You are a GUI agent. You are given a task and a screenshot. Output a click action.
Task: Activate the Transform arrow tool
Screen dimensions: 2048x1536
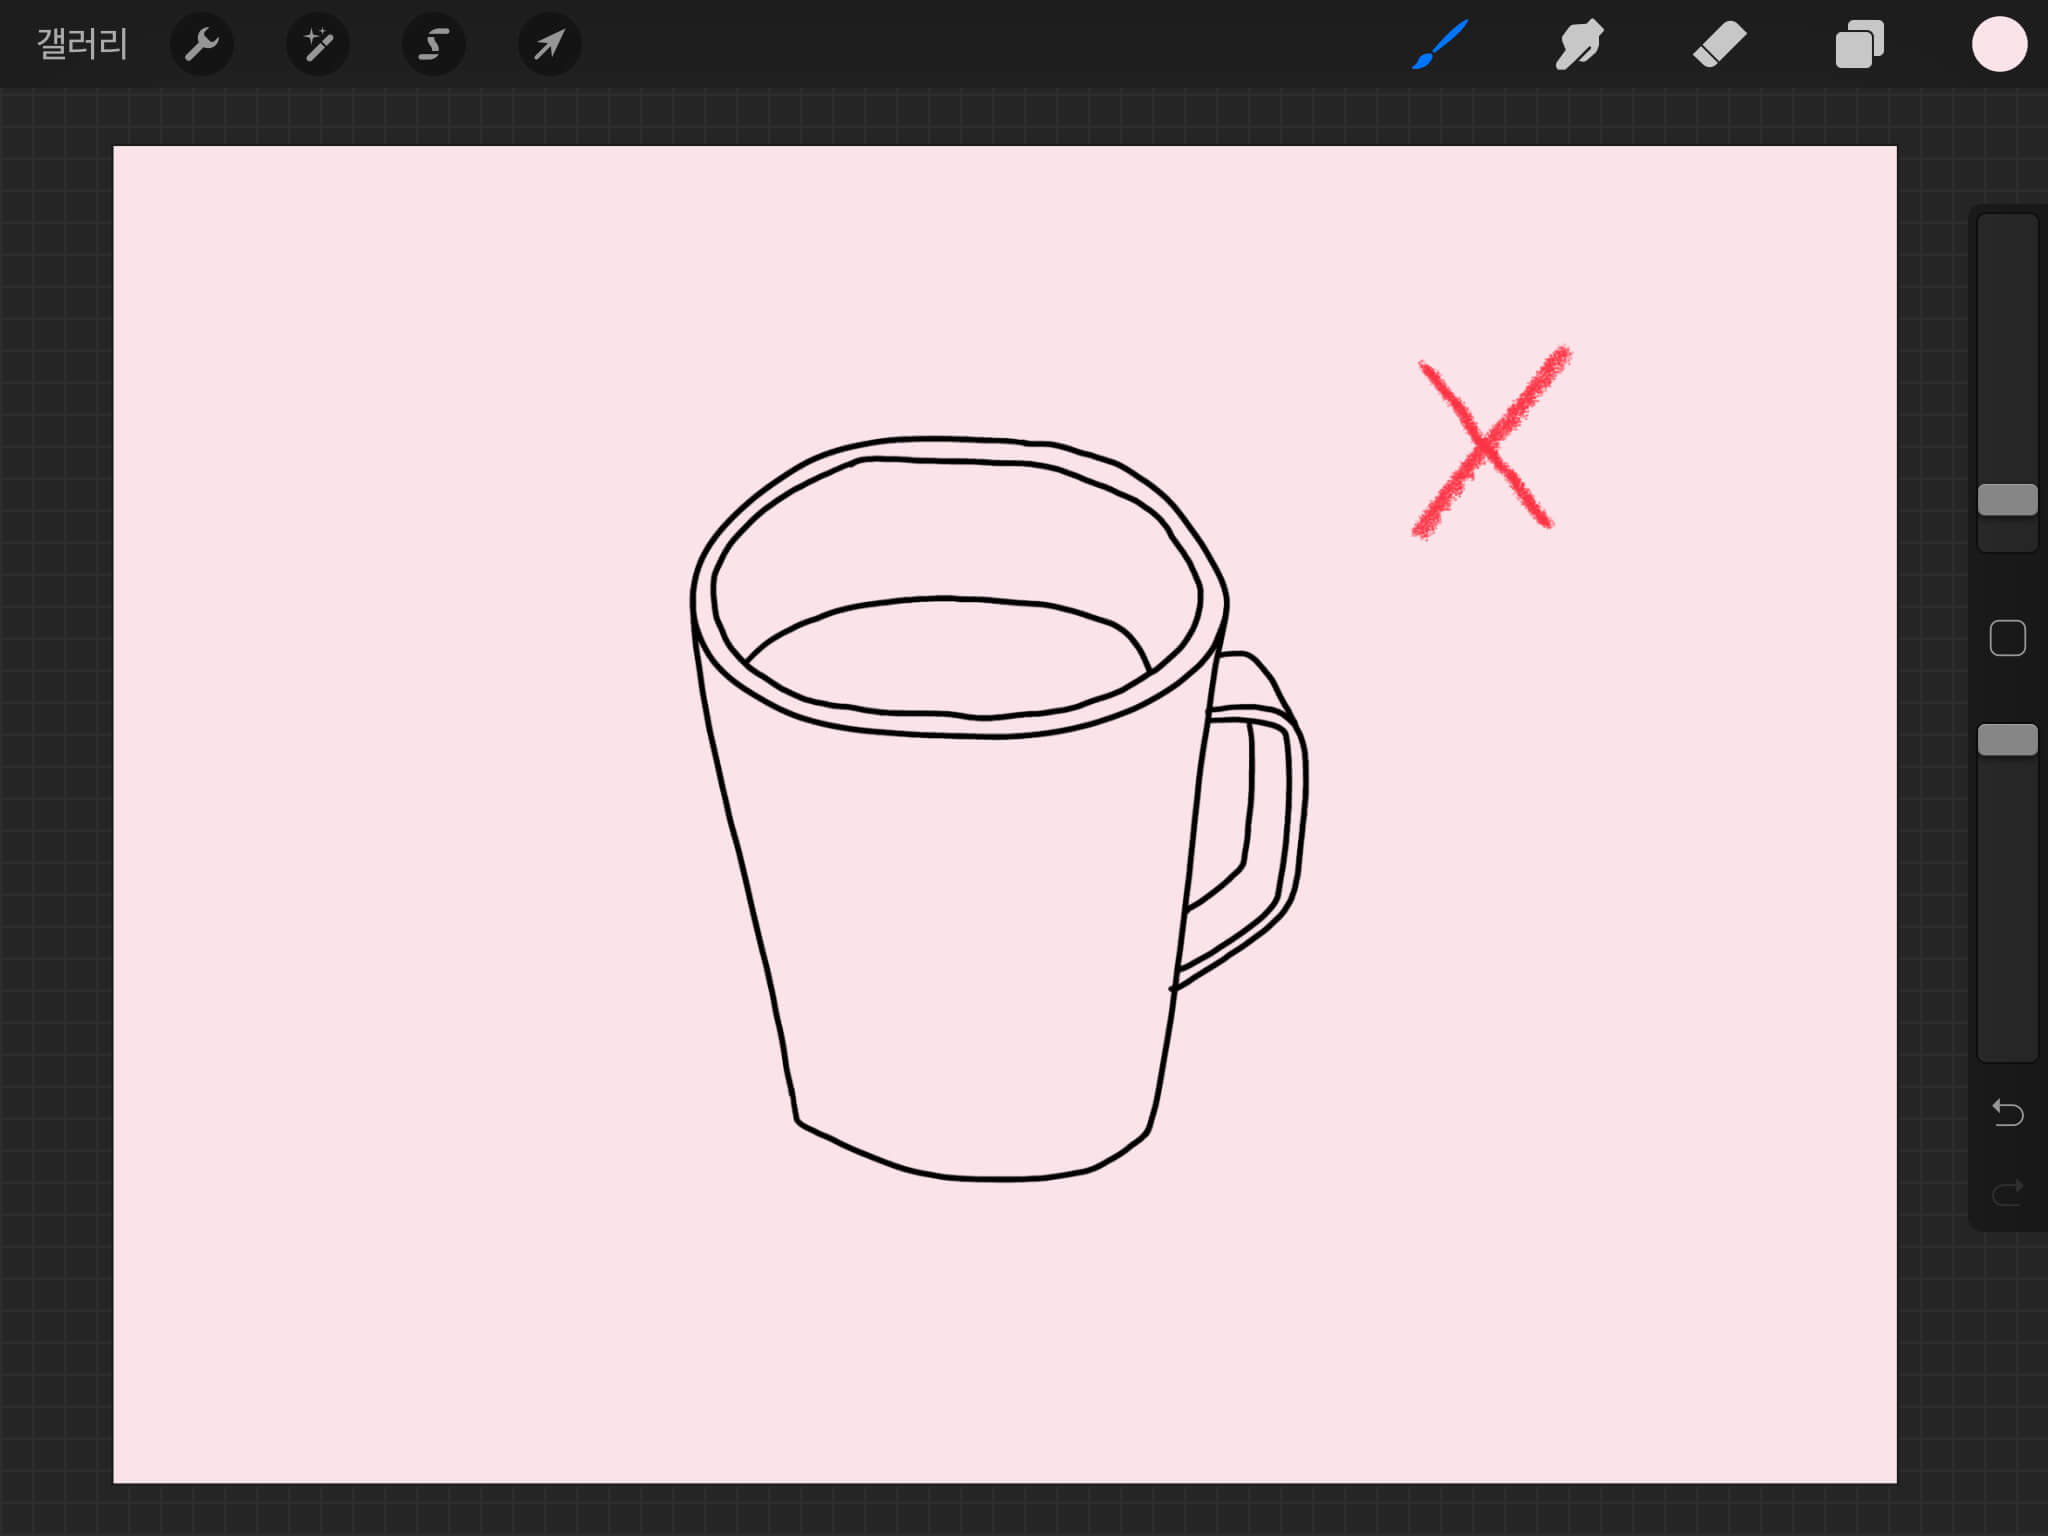point(549,45)
